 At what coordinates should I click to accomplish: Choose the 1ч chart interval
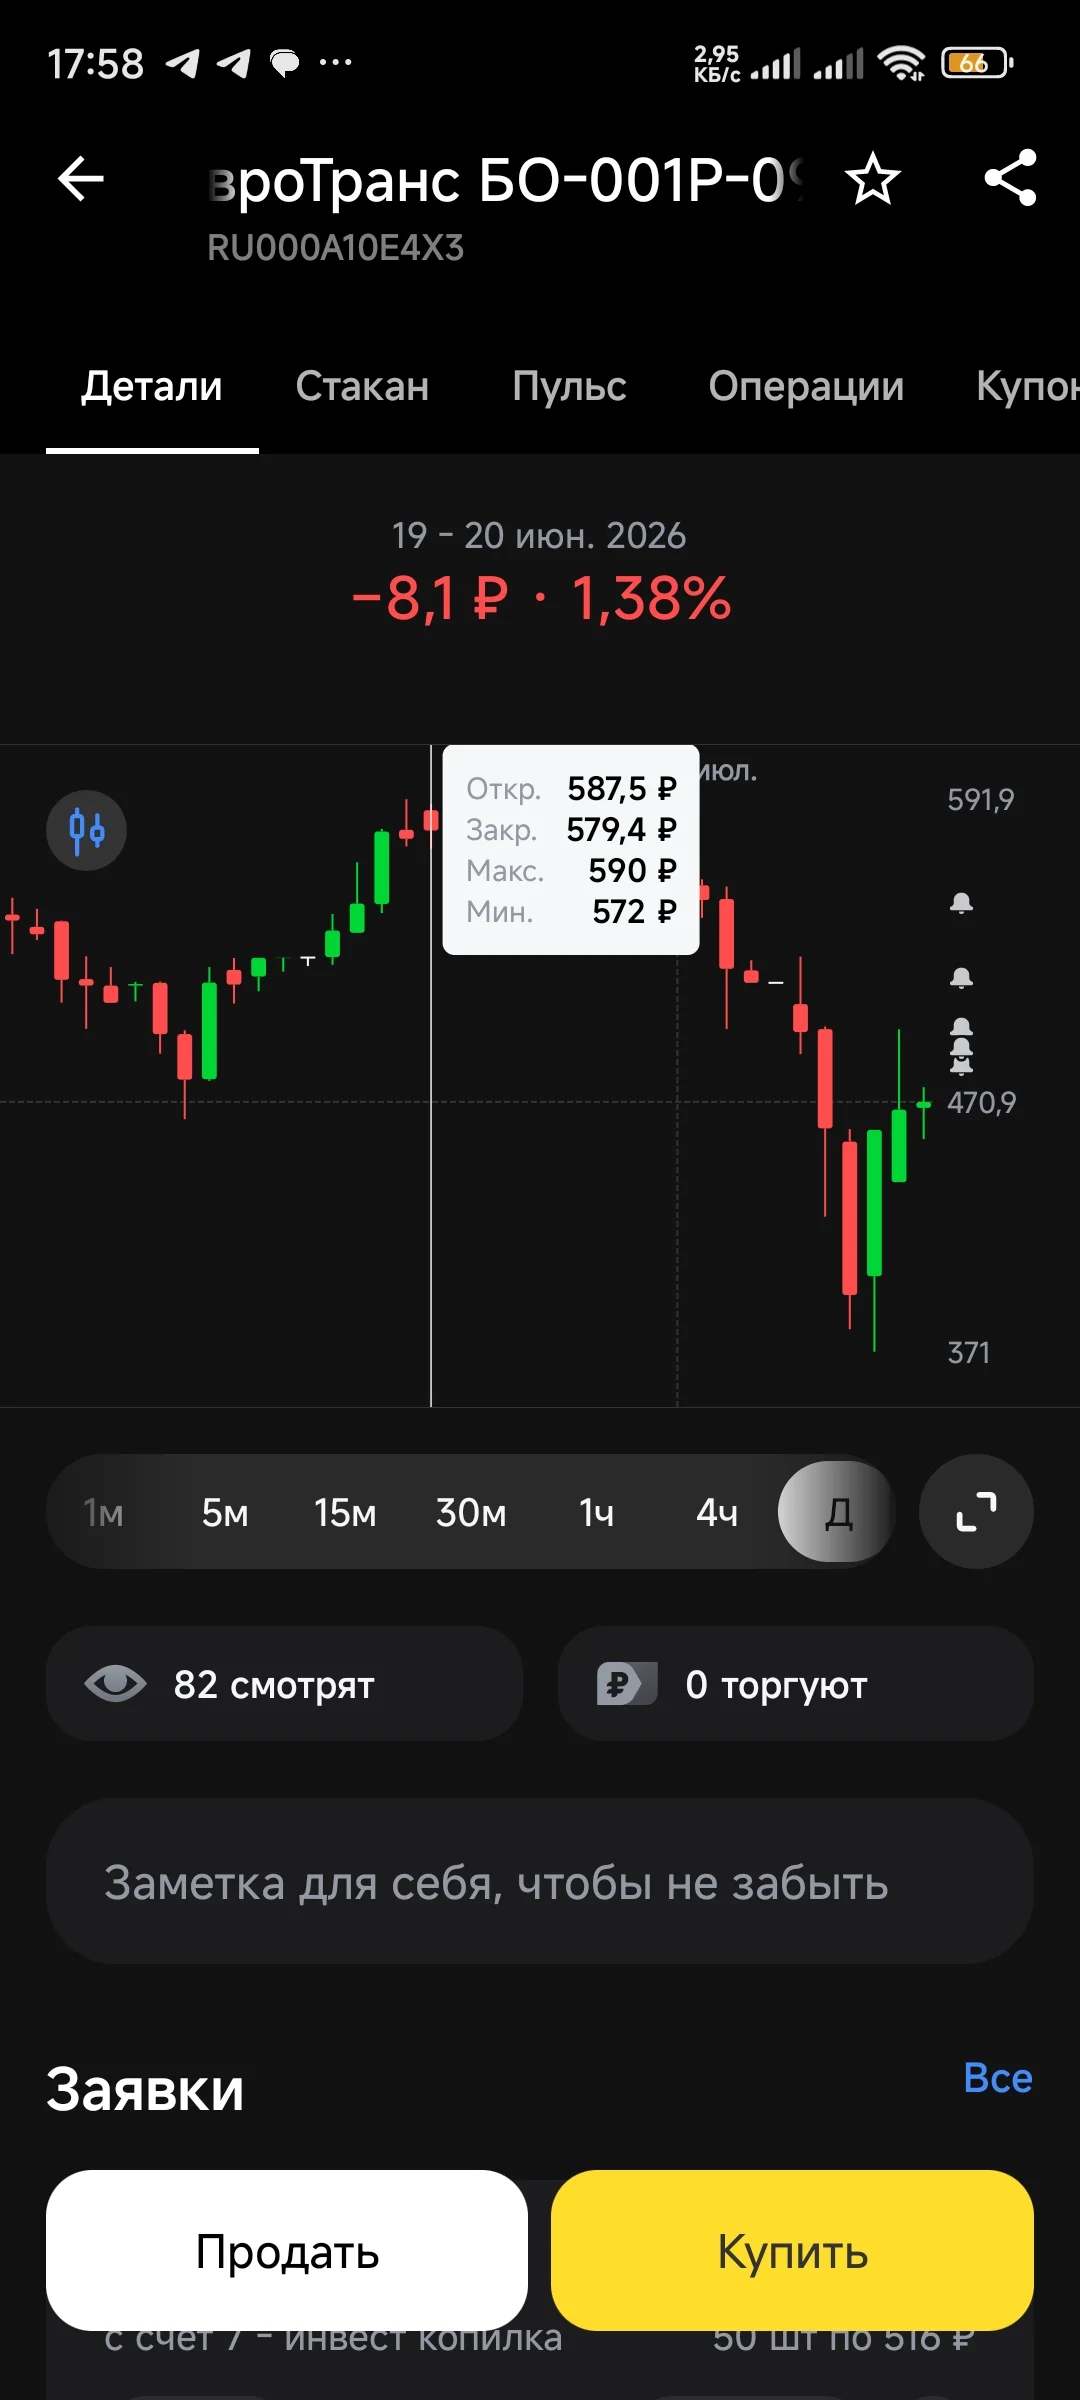click(x=596, y=1512)
